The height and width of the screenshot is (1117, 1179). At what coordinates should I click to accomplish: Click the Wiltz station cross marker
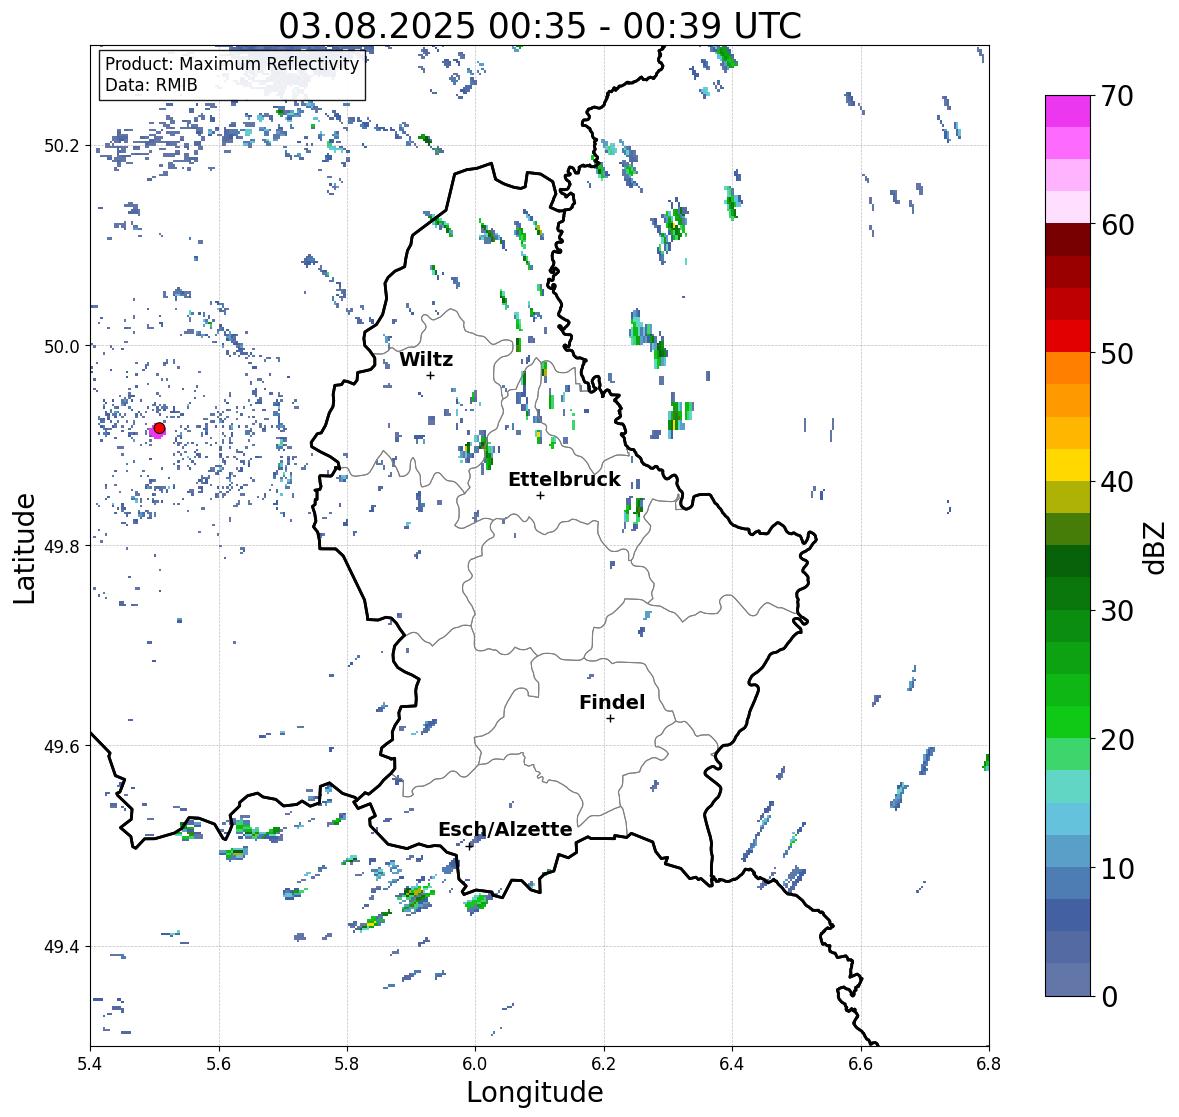tap(430, 375)
